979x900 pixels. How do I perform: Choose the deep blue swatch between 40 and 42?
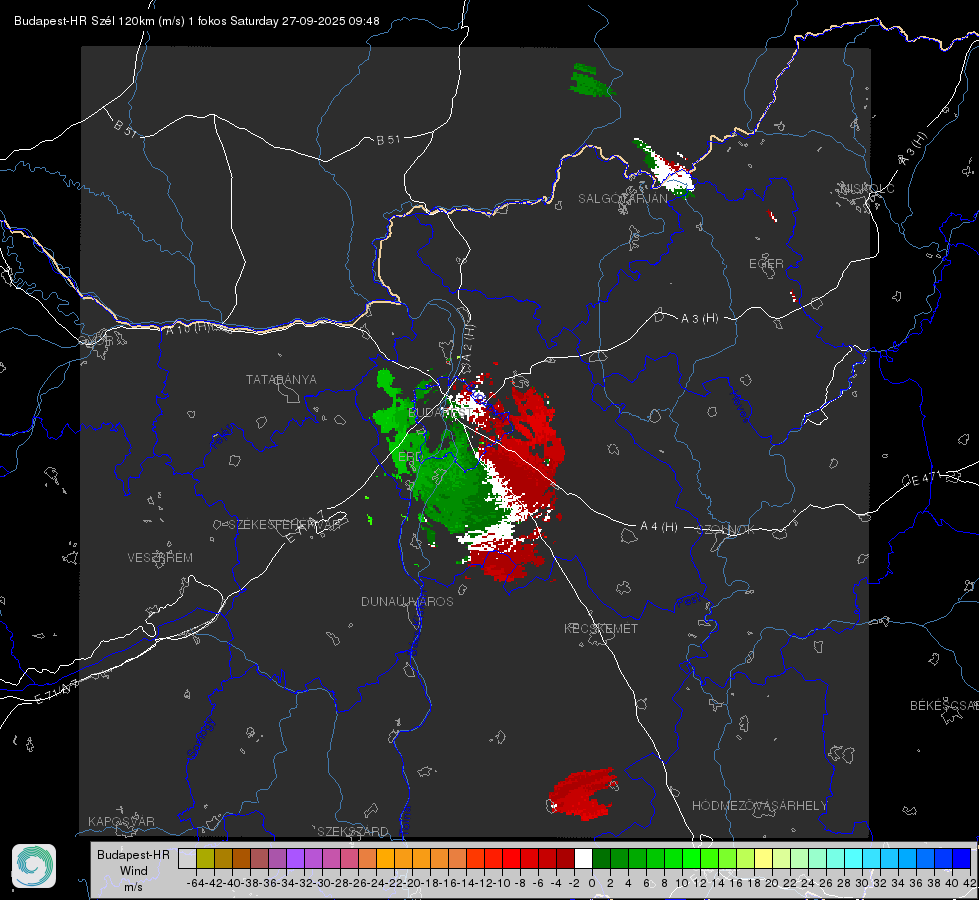coord(962,859)
